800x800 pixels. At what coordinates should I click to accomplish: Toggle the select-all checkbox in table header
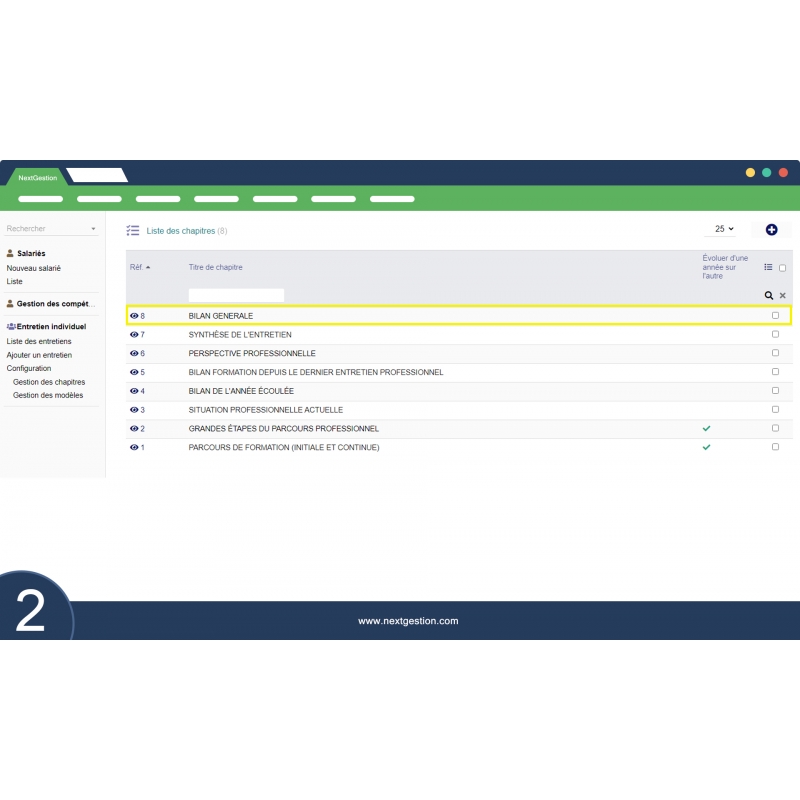782,267
